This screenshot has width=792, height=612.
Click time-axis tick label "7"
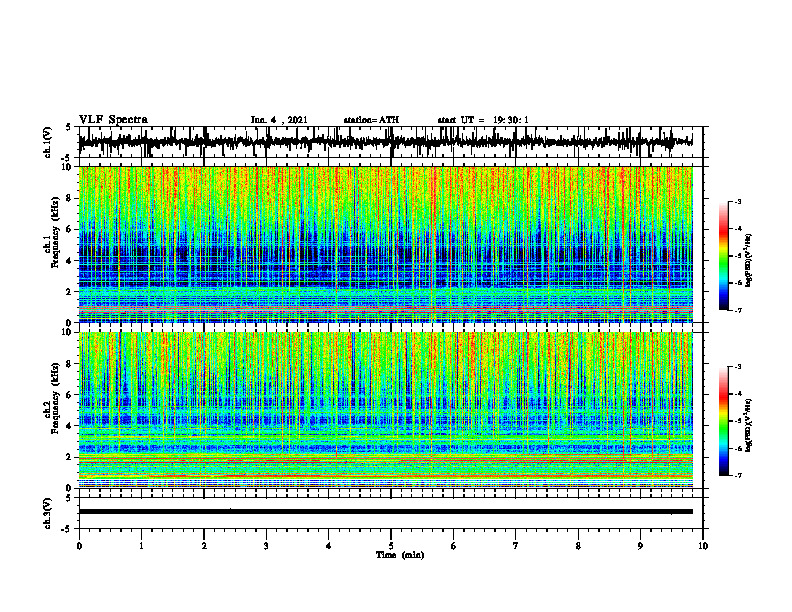point(516,546)
